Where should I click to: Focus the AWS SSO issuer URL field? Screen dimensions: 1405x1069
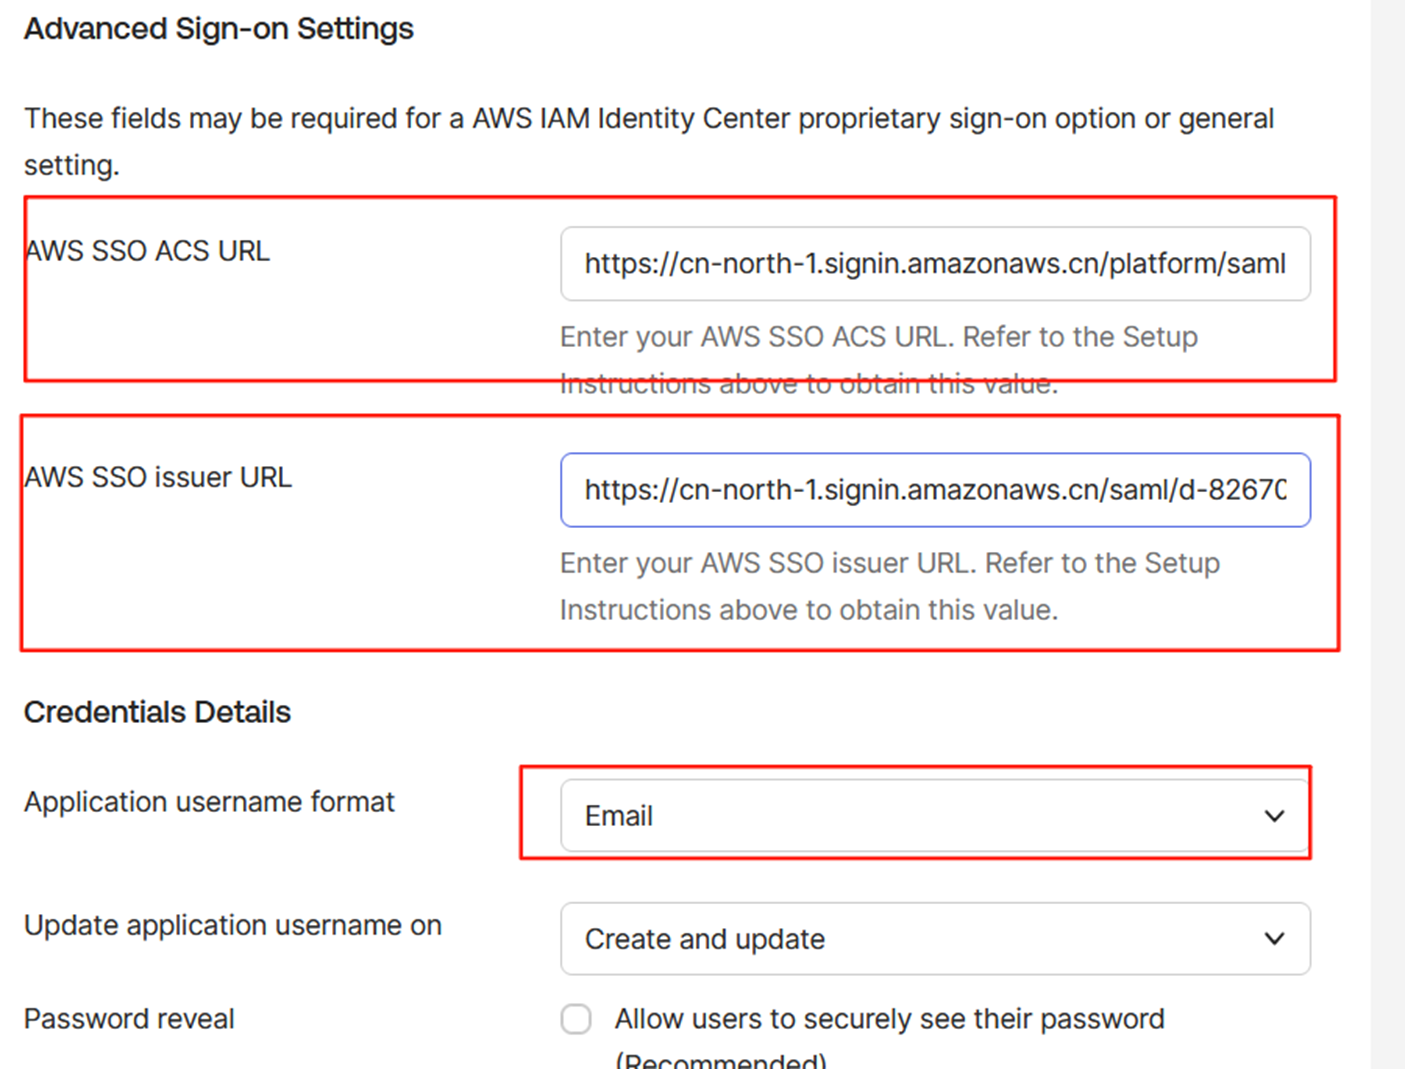(x=934, y=490)
